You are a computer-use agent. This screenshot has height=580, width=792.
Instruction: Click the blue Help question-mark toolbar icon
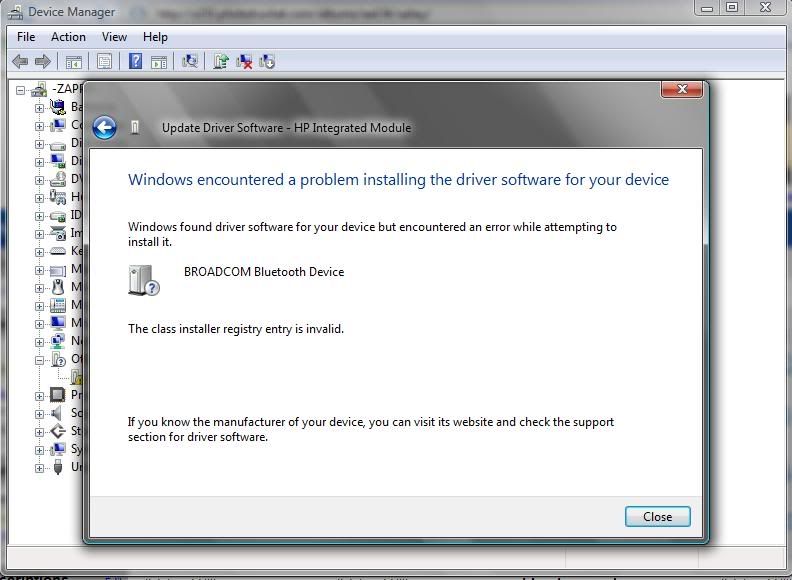135,61
